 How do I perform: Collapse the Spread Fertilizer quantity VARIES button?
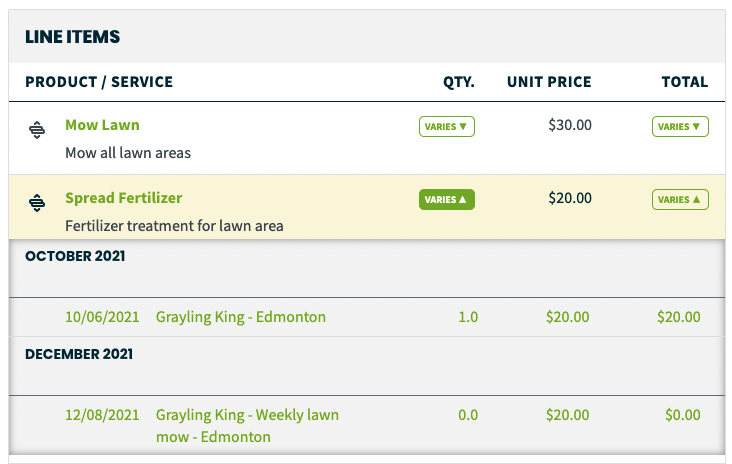click(447, 199)
